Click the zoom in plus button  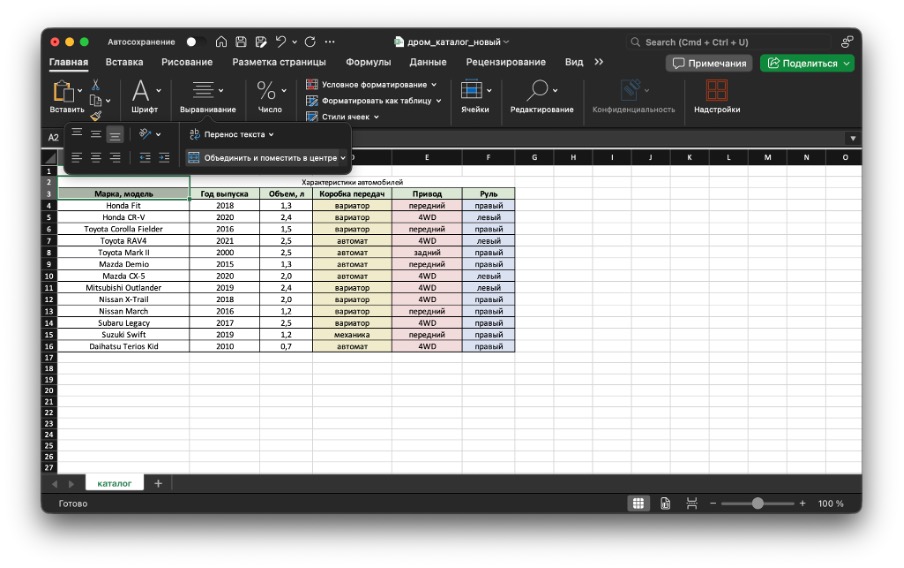802,503
